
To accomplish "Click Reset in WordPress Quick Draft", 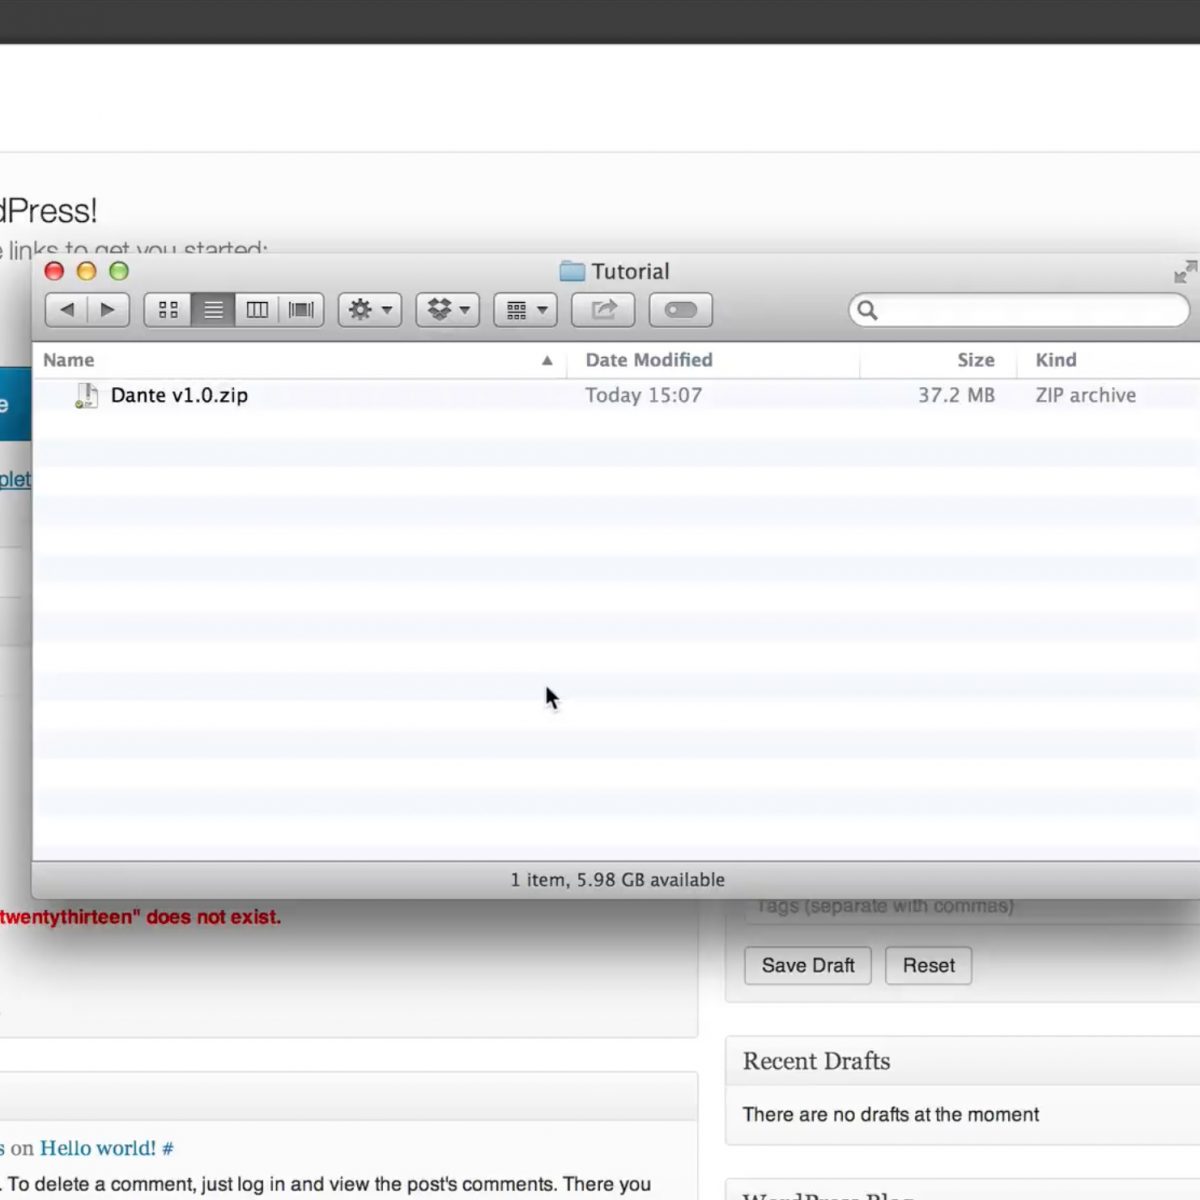I will [x=929, y=966].
